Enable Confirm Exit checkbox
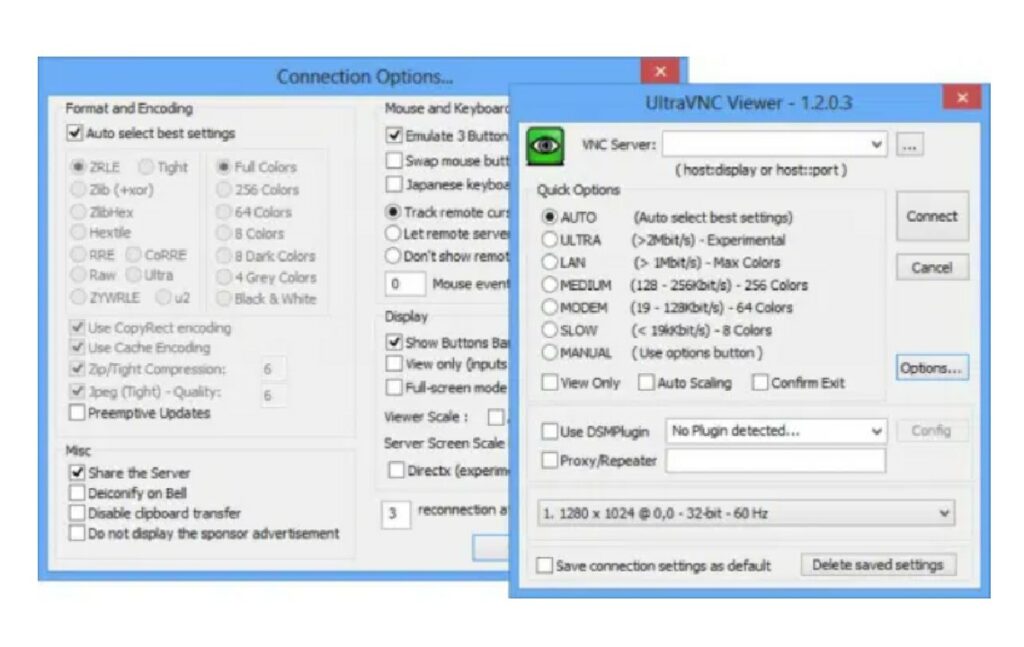Screen dimensions: 1024x647 tap(760, 383)
